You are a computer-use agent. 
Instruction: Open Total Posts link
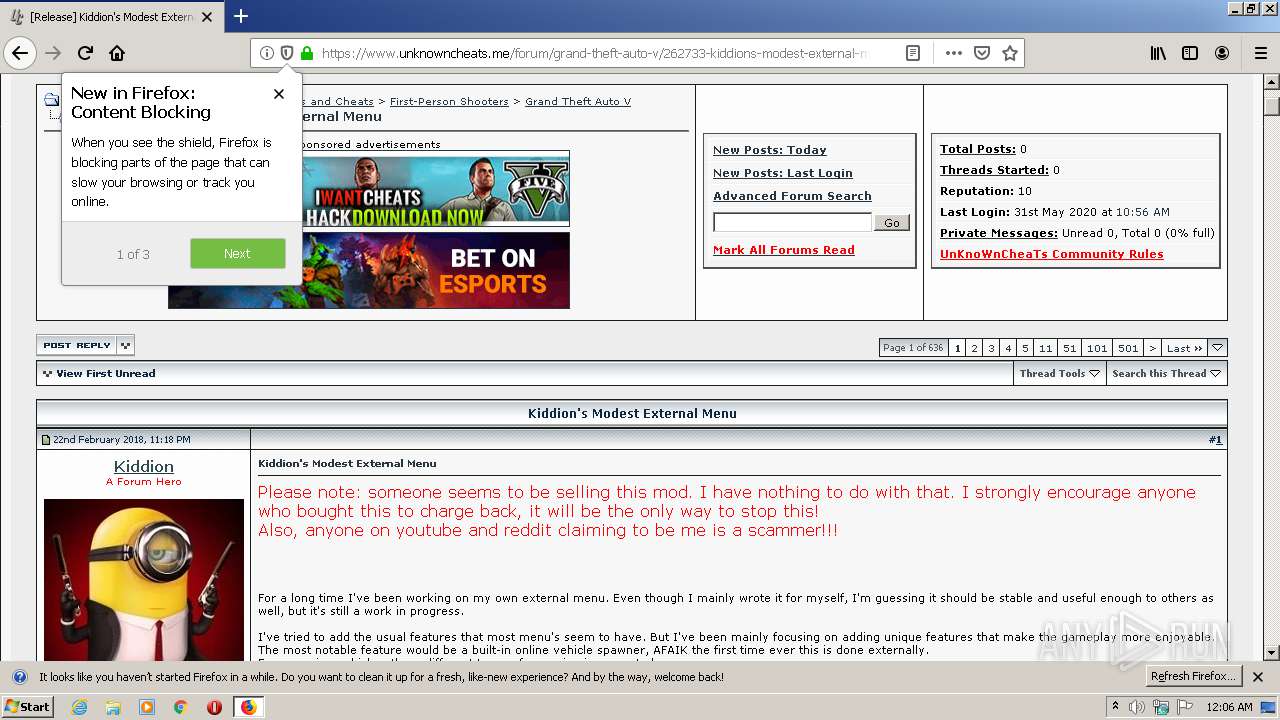977,149
